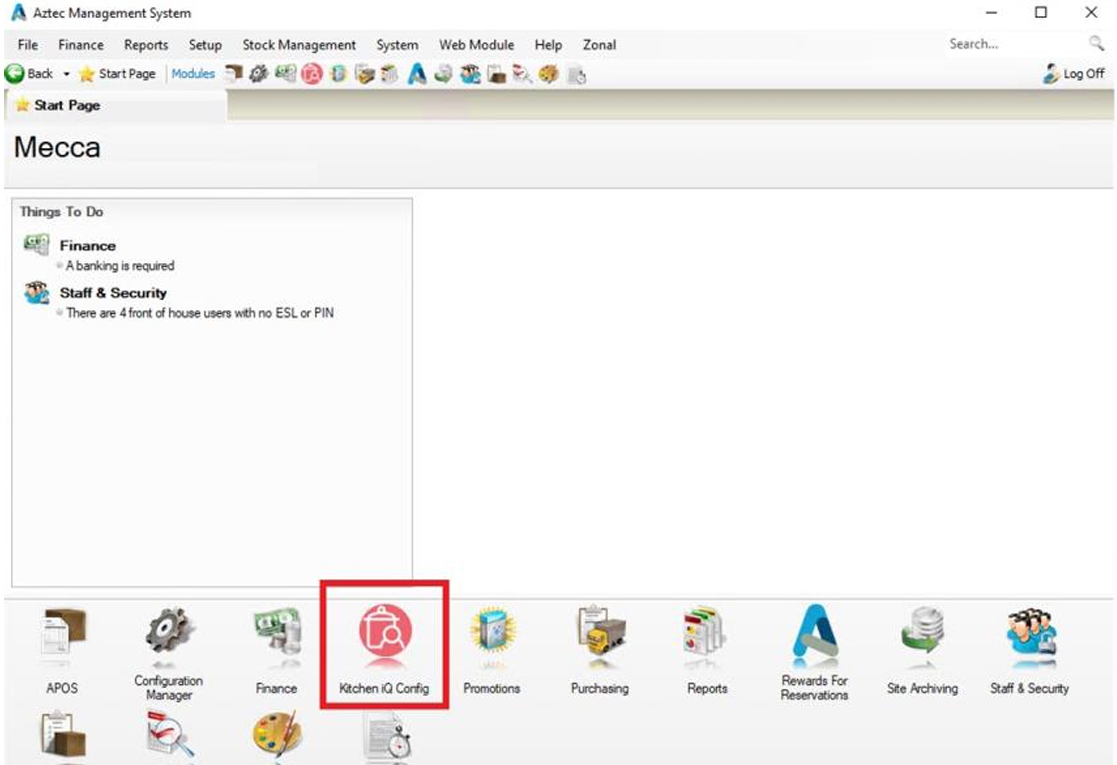Open the Site Archiving module
This screenshot has height=765, width=1117.
pyautogui.click(x=921, y=636)
